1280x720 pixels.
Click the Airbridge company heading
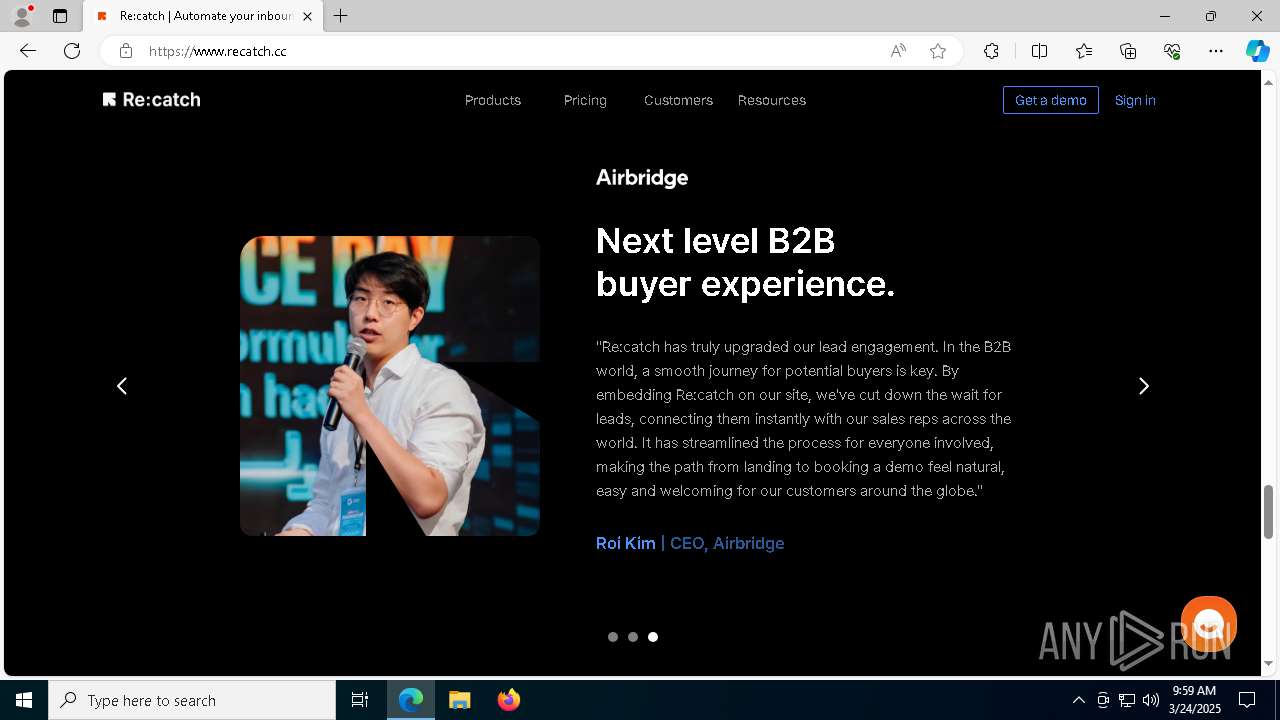point(642,177)
